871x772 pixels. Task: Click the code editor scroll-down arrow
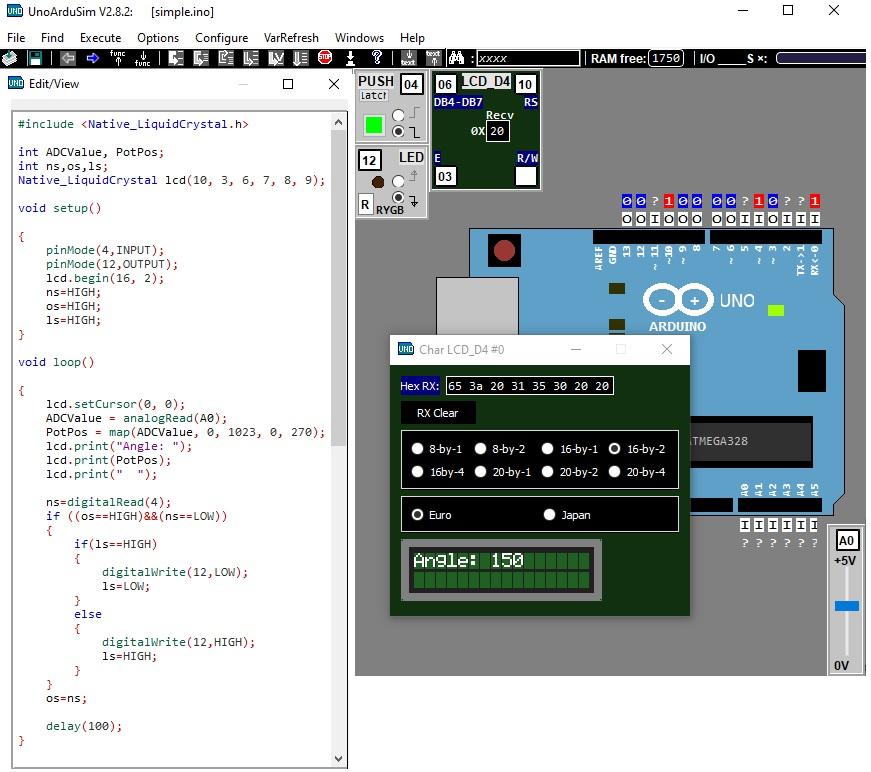[339, 758]
